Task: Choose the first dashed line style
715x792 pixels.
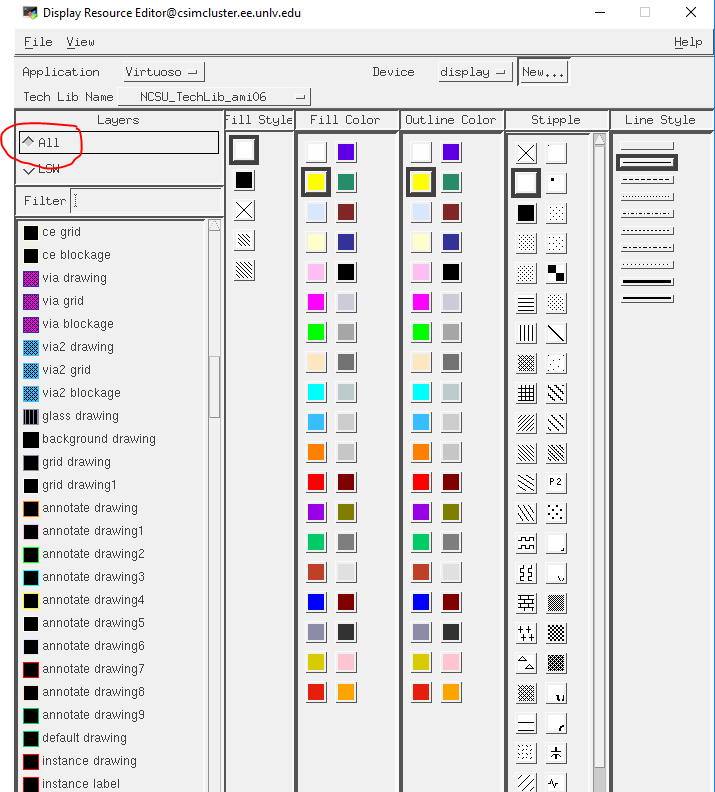Action: (647, 179)
